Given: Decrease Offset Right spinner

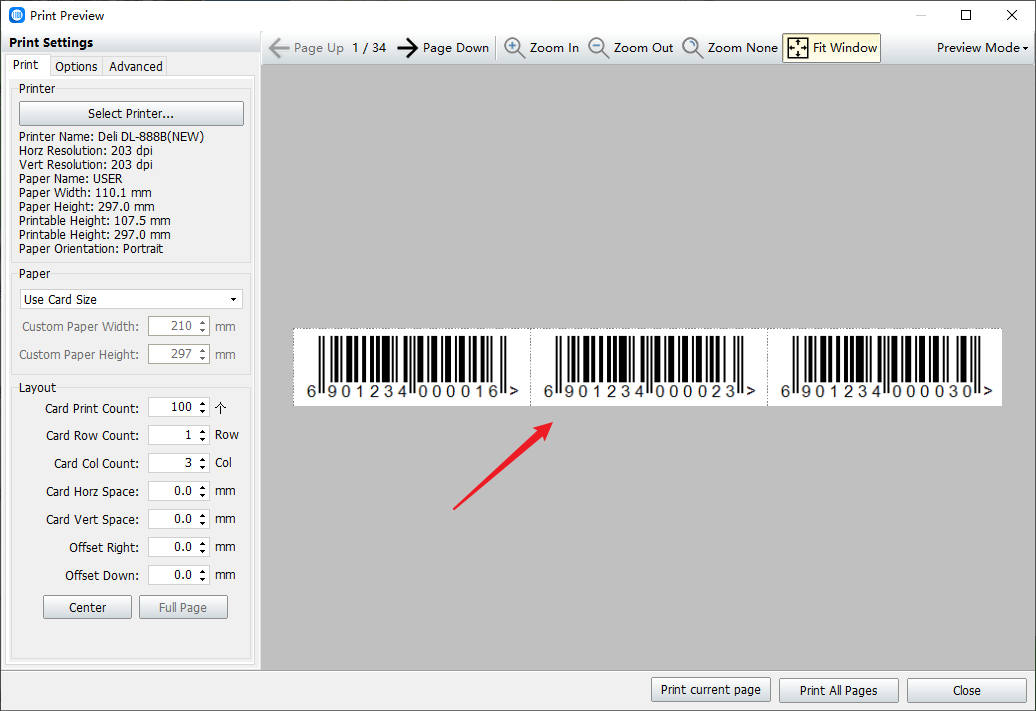Looking at the screenshot, I should coord(203,552).
